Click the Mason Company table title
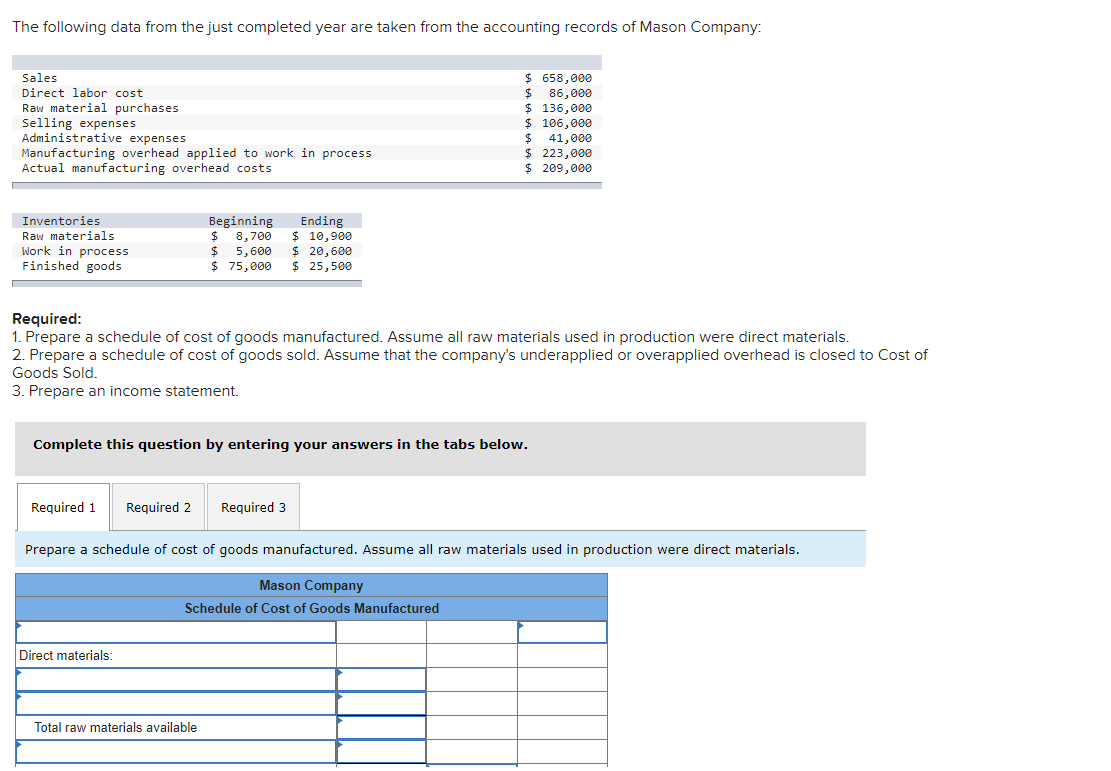Screen dimensions: 1111x771 pyautogui.click(x=311, y=585)
